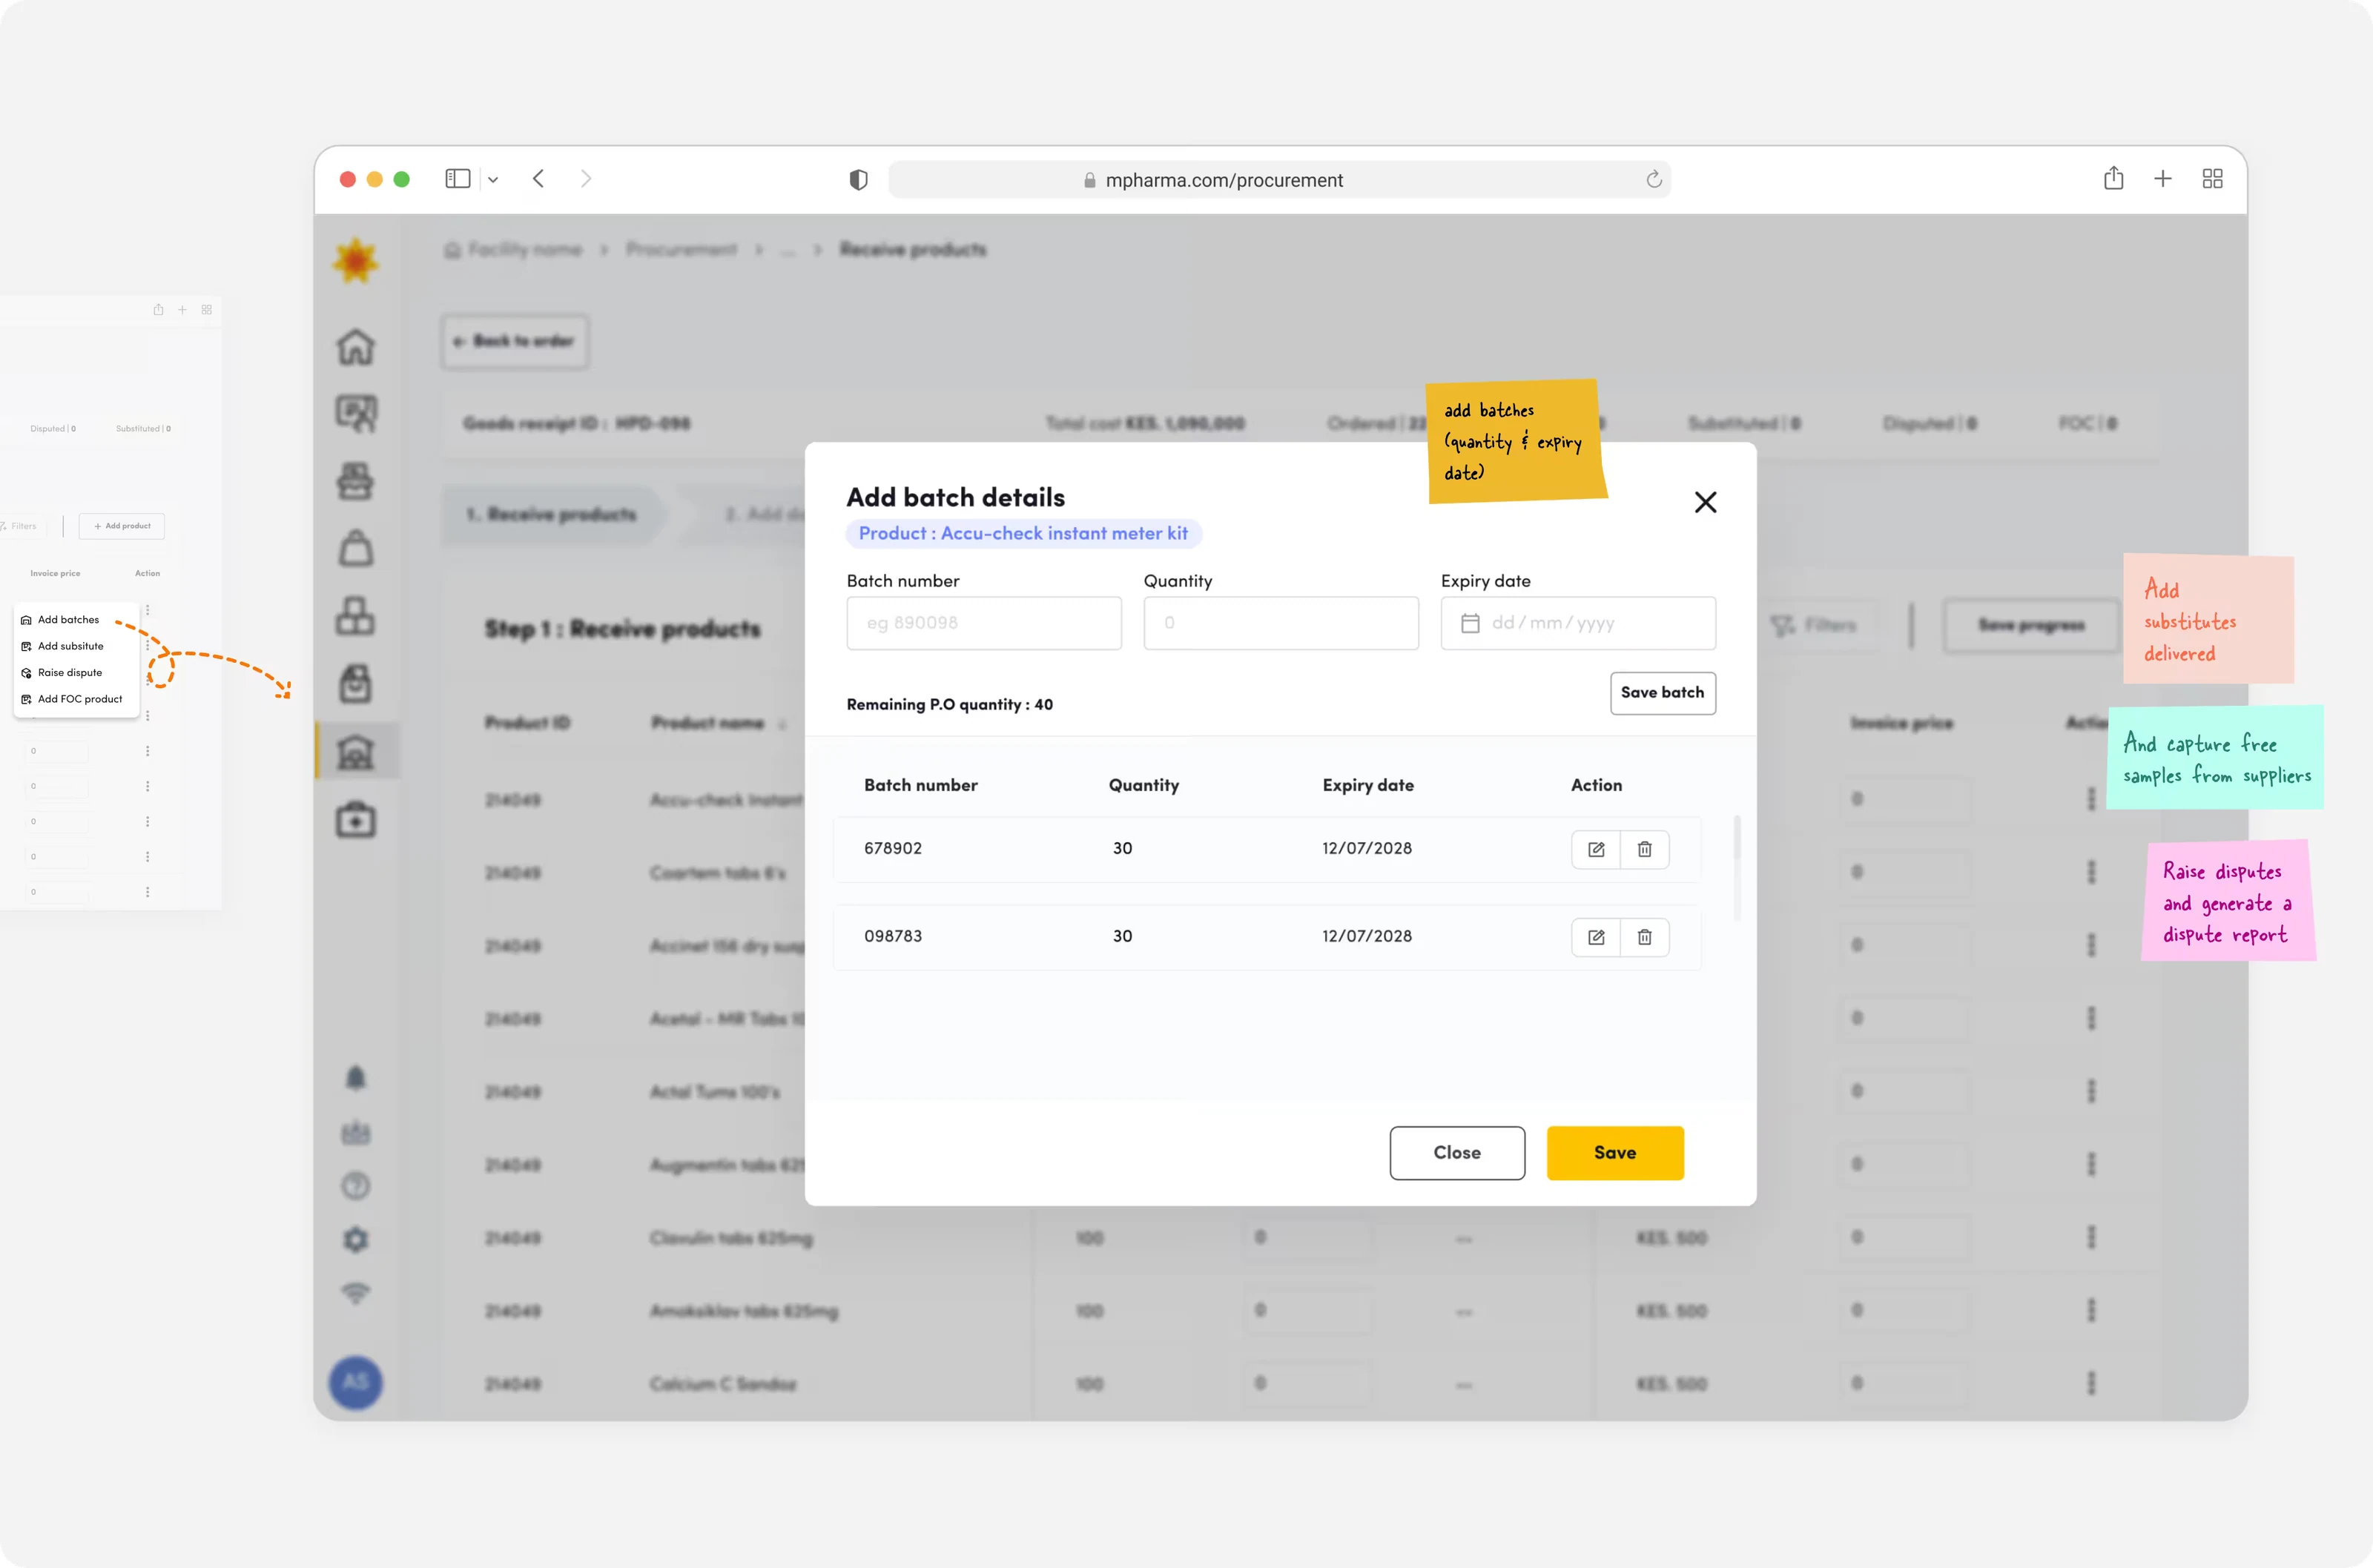Click the privacy shield icon in toolbar
The width and height of the screenshot is (2373, 1568).
[858, 180]
